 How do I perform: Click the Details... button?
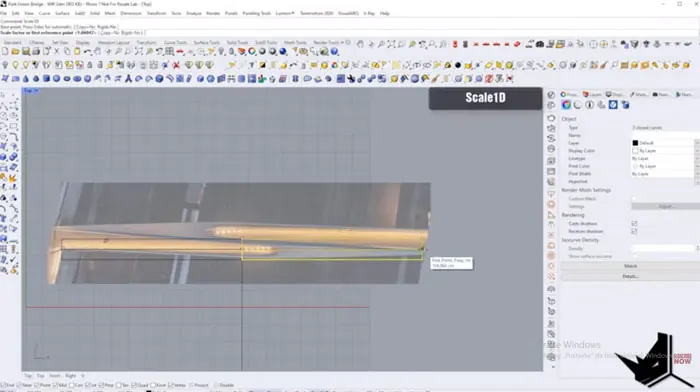coord(630,276)
